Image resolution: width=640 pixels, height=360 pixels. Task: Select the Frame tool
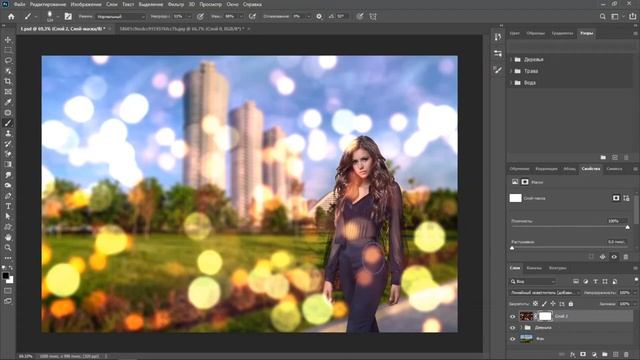[8, 92]
